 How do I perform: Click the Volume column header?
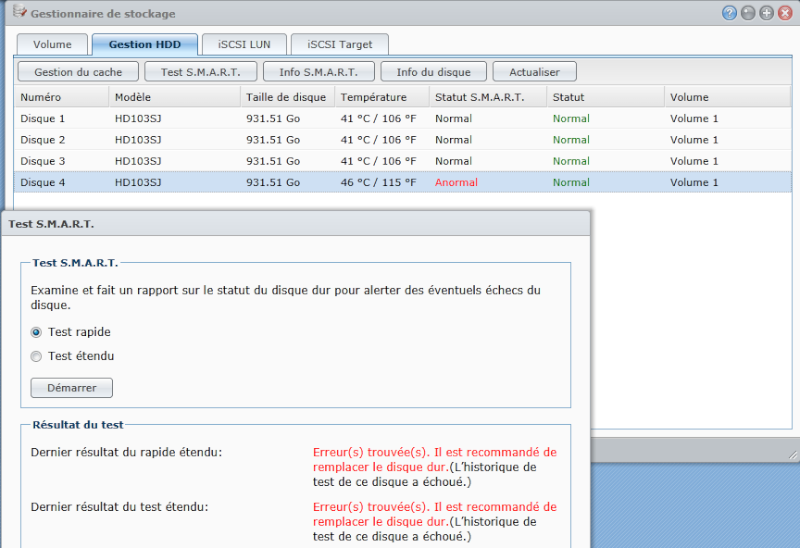(728, 97)
